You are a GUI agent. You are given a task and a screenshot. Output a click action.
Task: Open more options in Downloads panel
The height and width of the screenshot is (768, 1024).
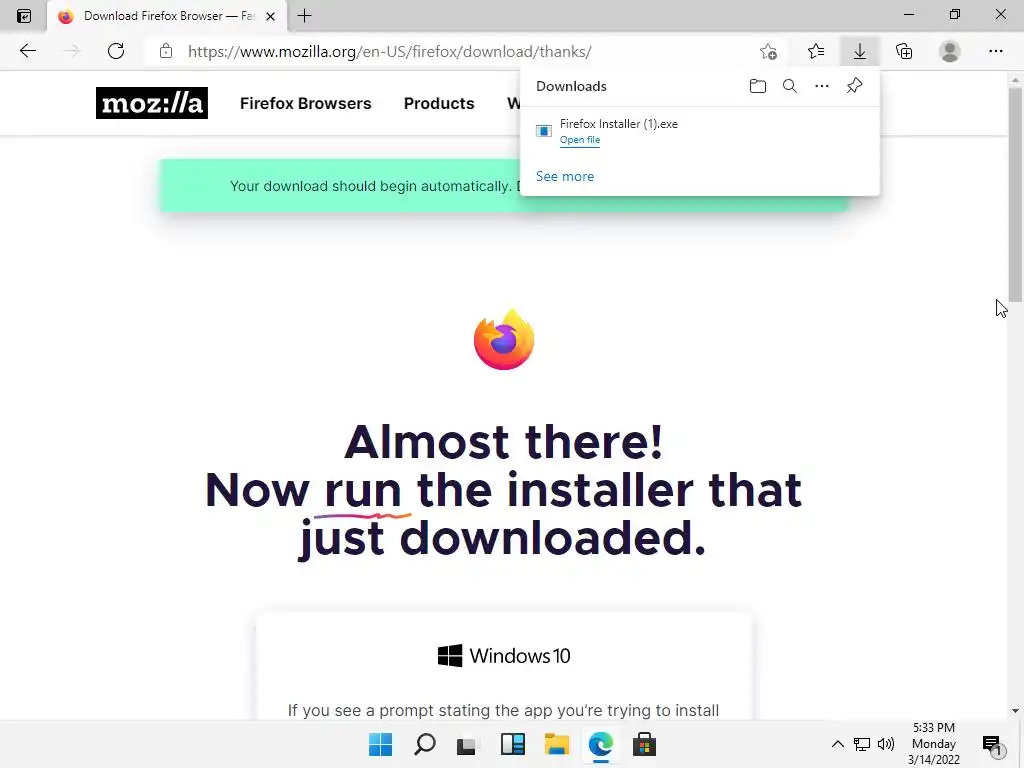[822, 86]
